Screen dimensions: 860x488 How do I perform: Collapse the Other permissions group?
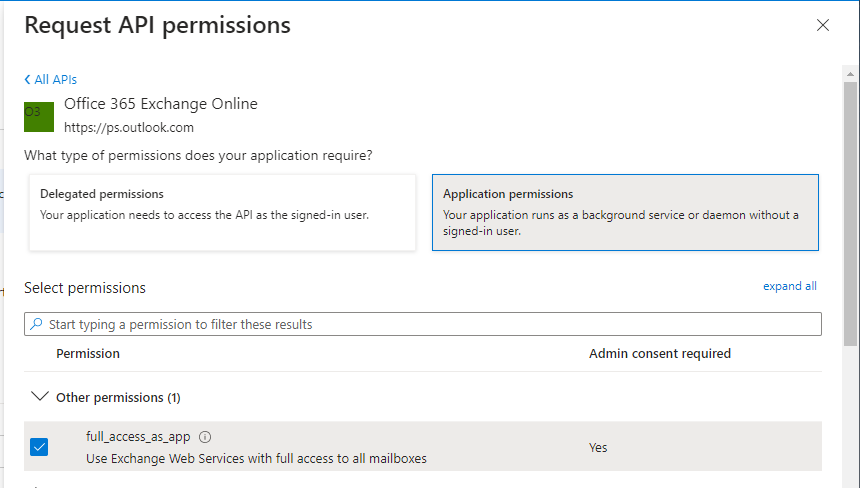pyautogui.click(x=39, y=396)
